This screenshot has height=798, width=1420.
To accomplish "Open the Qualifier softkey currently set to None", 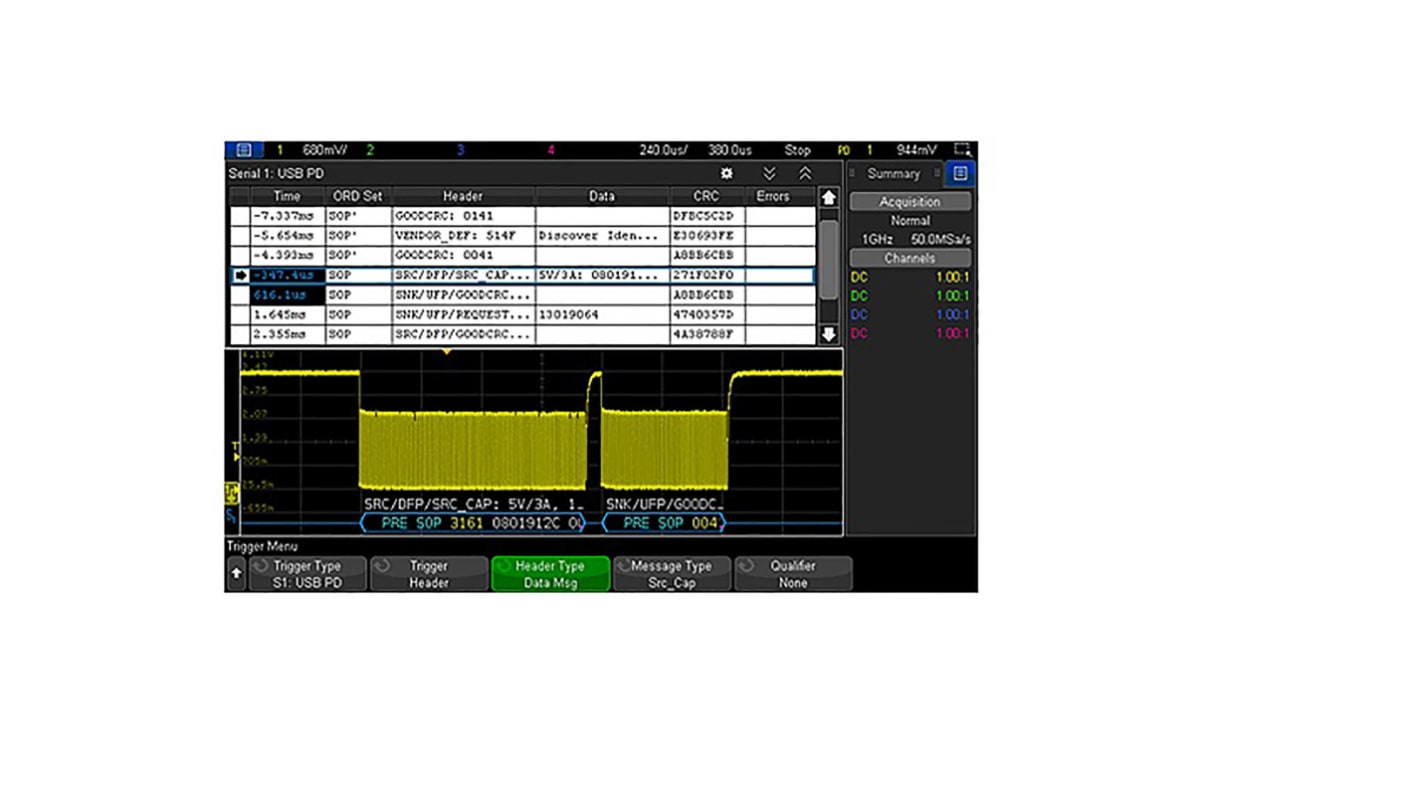I will tap(793, 573).
